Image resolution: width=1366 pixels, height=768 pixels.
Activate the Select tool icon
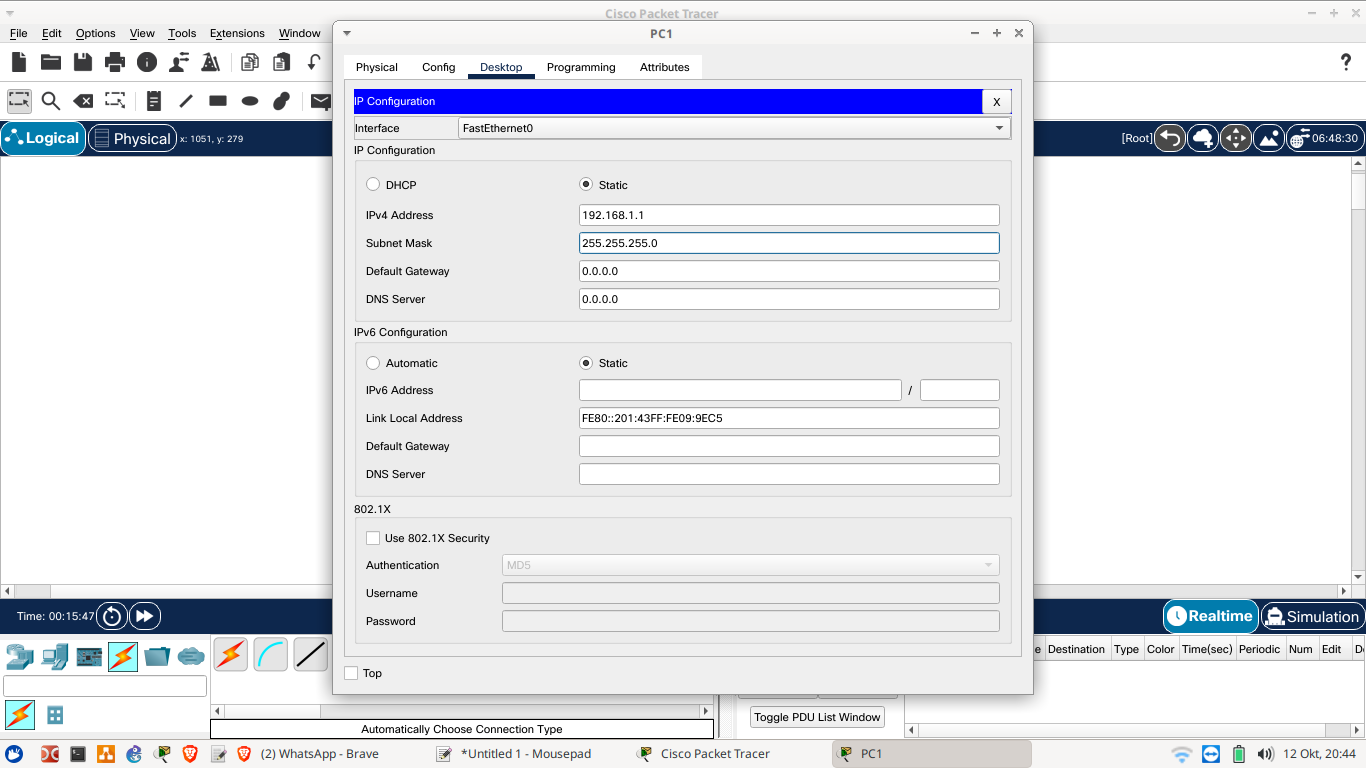tap(19, 101)
